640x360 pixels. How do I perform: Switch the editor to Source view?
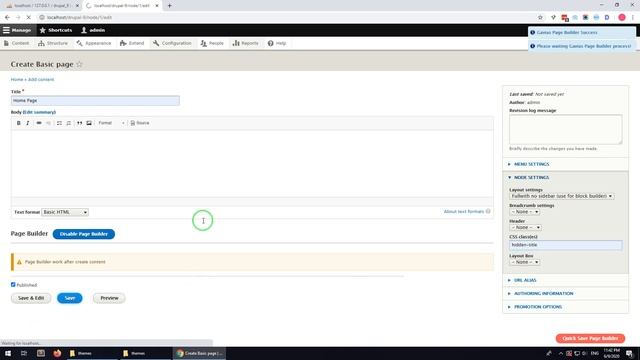140,123
